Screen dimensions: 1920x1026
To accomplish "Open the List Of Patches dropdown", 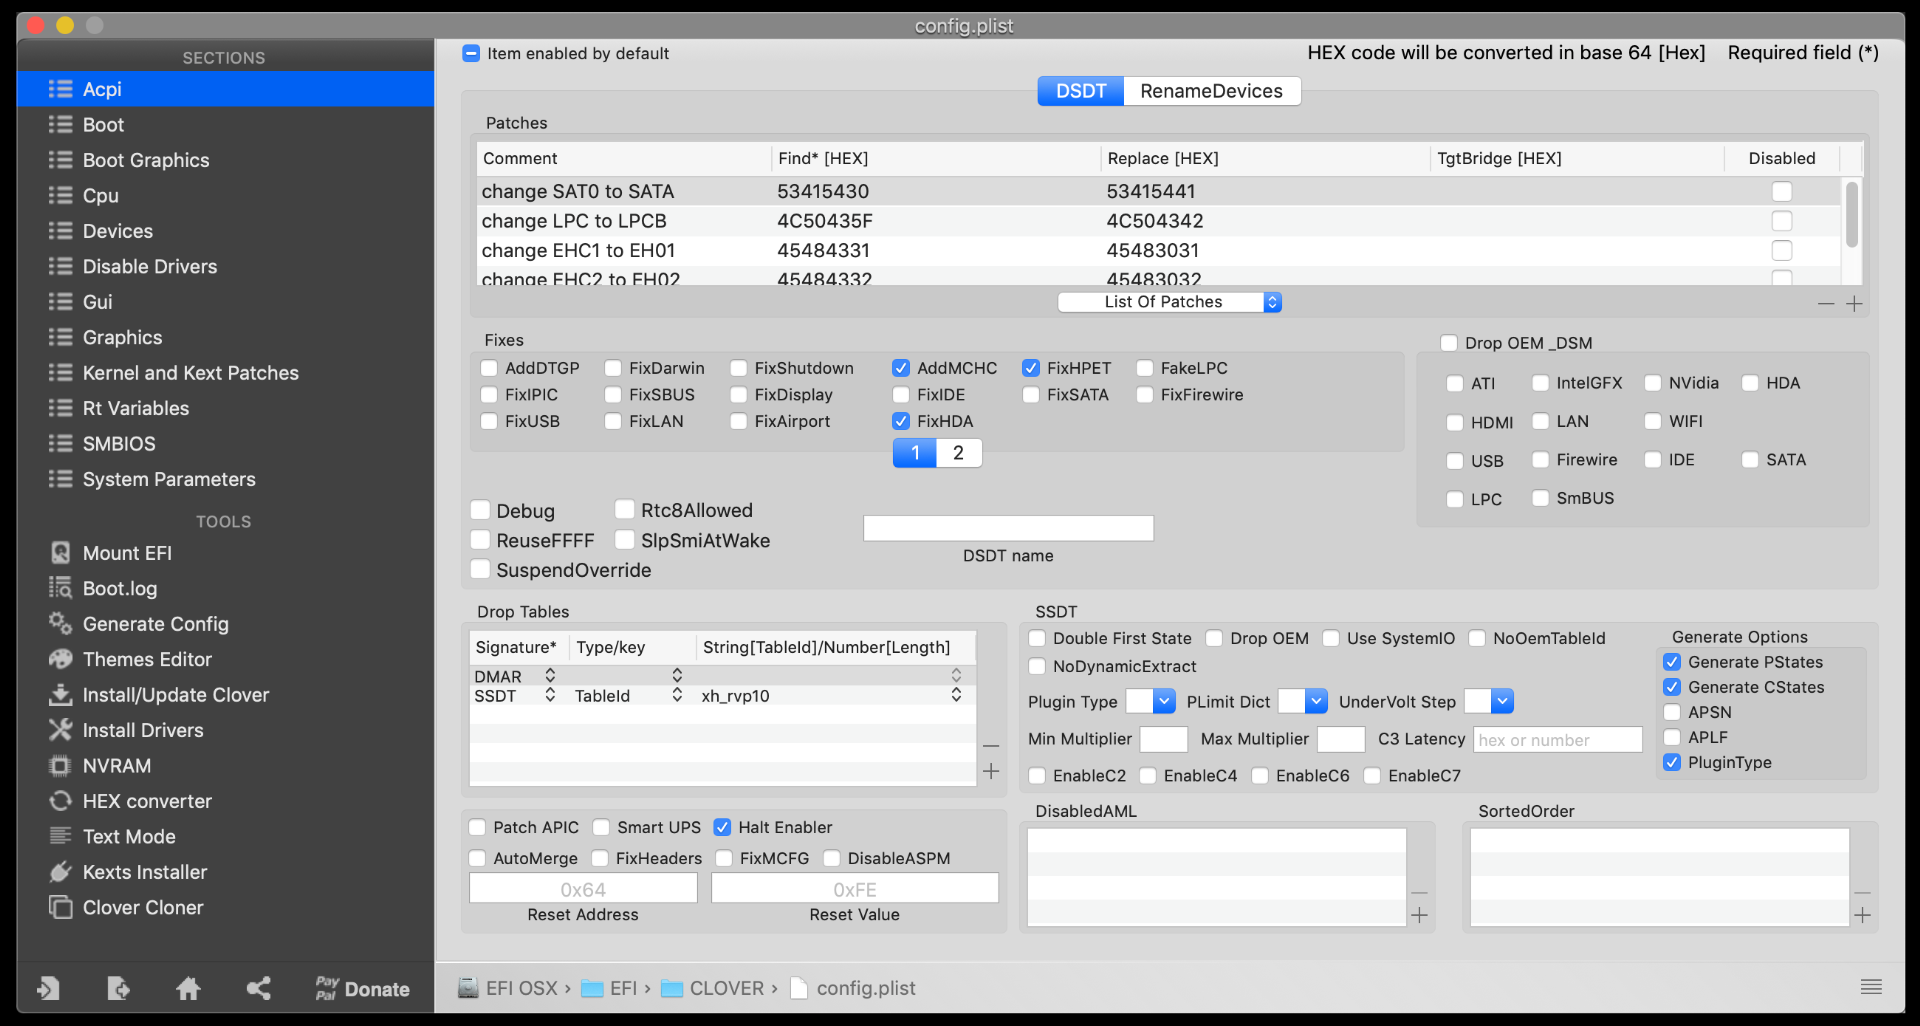I will (1169, 302).
